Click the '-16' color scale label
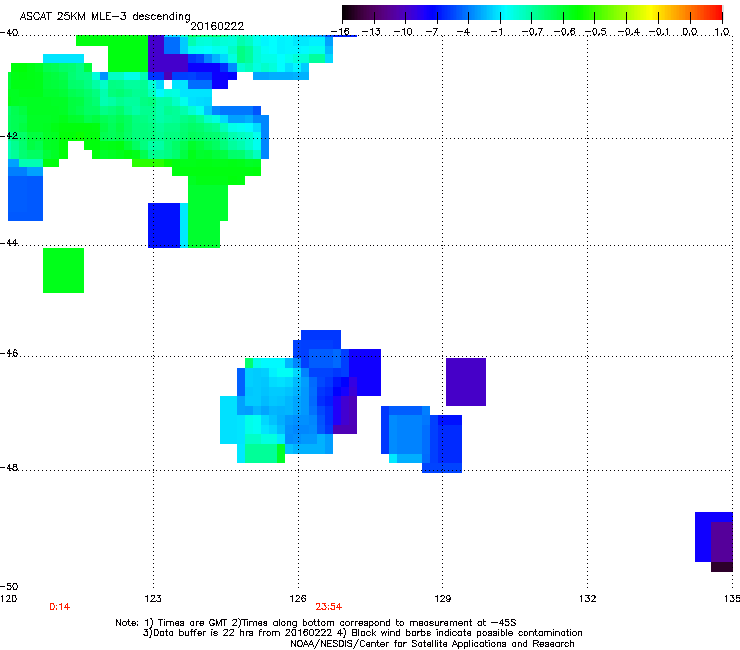The image size is (740, 650). point(340,32)
